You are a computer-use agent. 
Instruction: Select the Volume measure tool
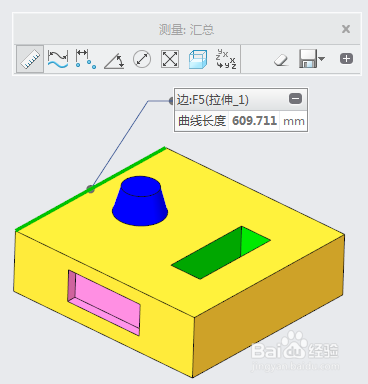[x=198, y=59]
